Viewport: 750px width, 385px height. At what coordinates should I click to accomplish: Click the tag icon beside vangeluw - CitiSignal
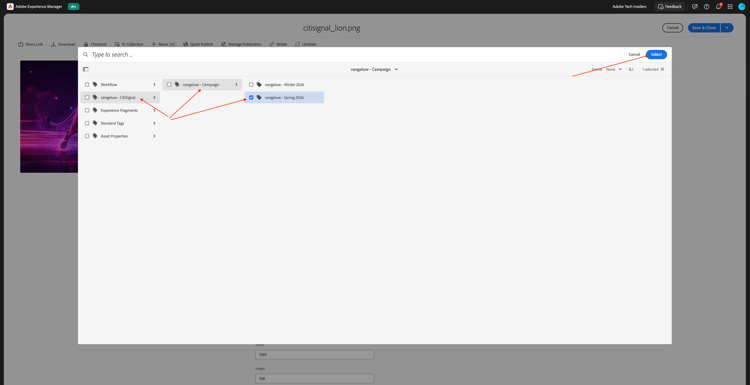click(x=95, y=98)
